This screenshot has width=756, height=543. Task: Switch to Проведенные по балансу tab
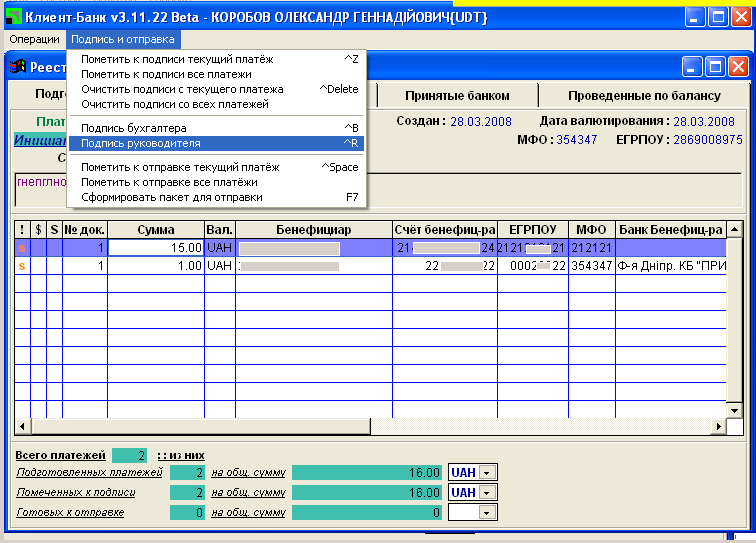tap(643, 96)
